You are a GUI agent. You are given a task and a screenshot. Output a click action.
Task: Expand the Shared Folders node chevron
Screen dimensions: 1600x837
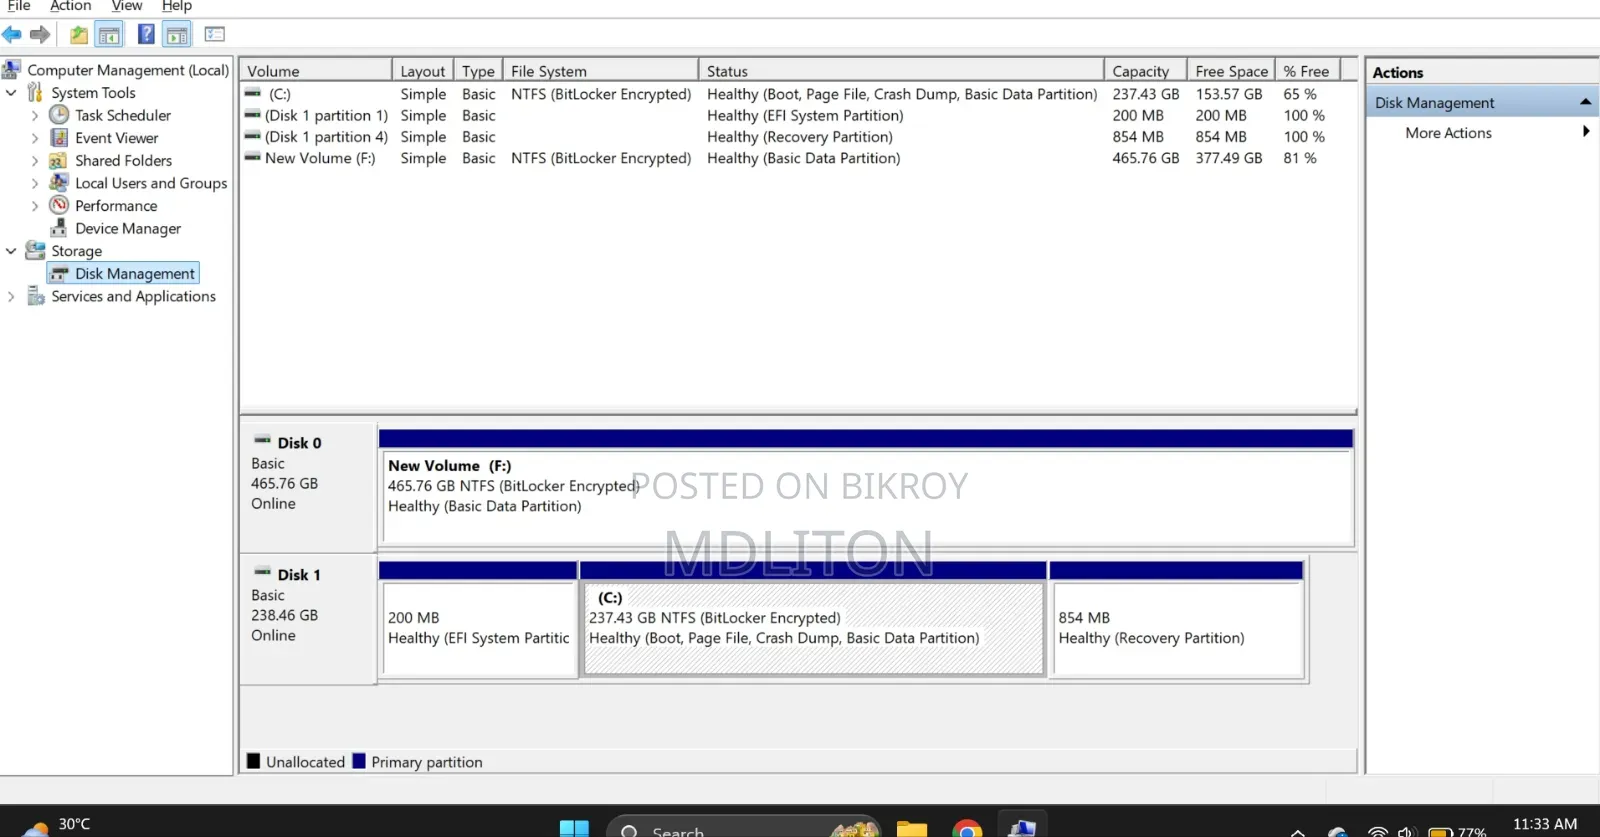[35, 160]
